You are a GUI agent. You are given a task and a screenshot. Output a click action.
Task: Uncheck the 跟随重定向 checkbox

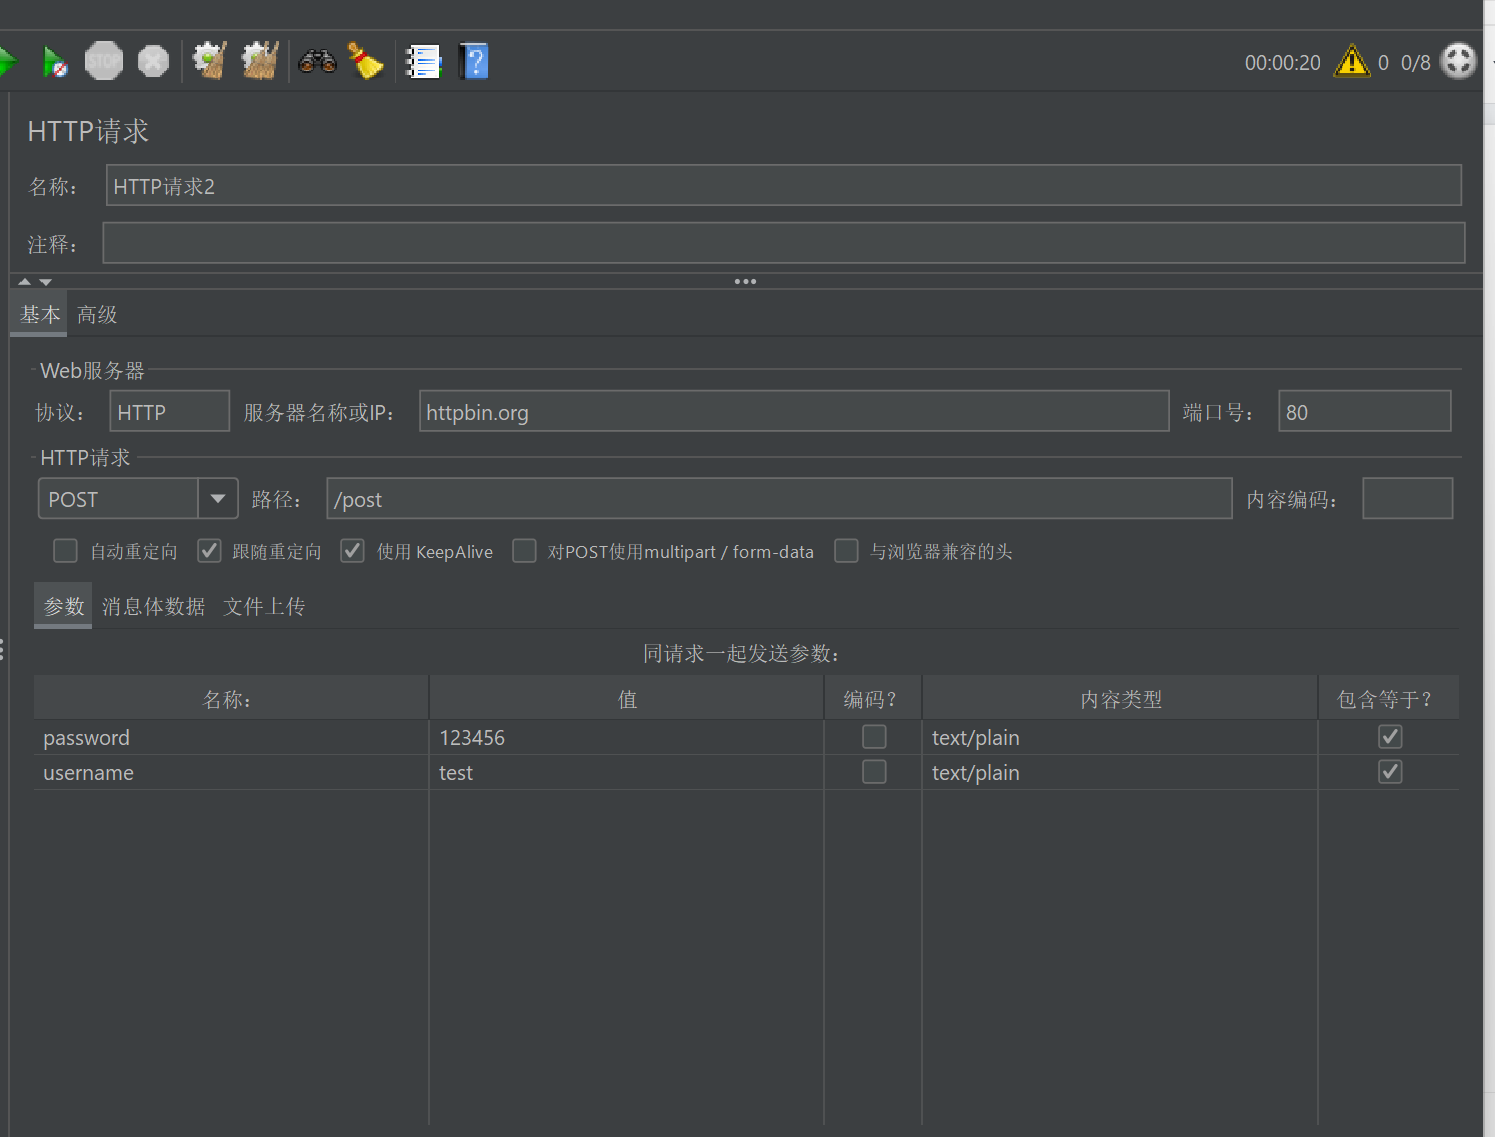coord(209,551)
